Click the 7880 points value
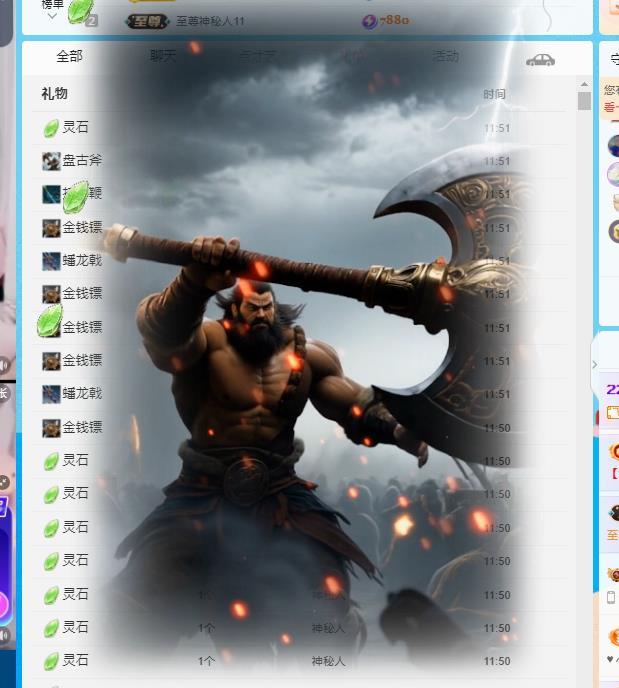 pyautogui.click(x=394, y=21)
